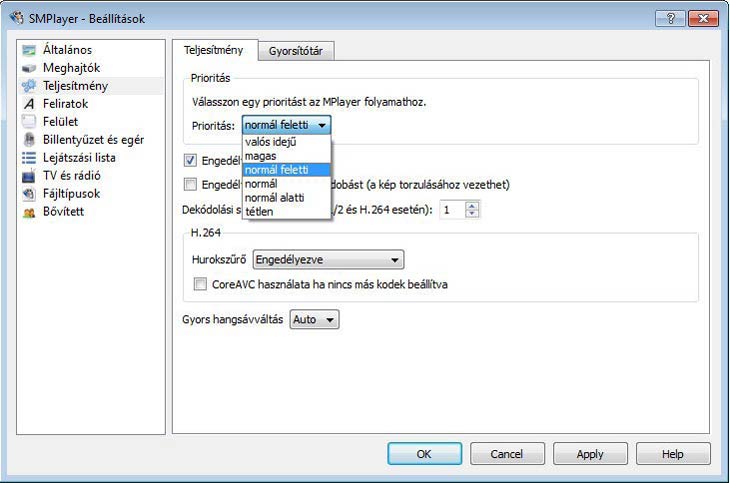Click the SMPlayer title bar icon

tap(17, 18)
